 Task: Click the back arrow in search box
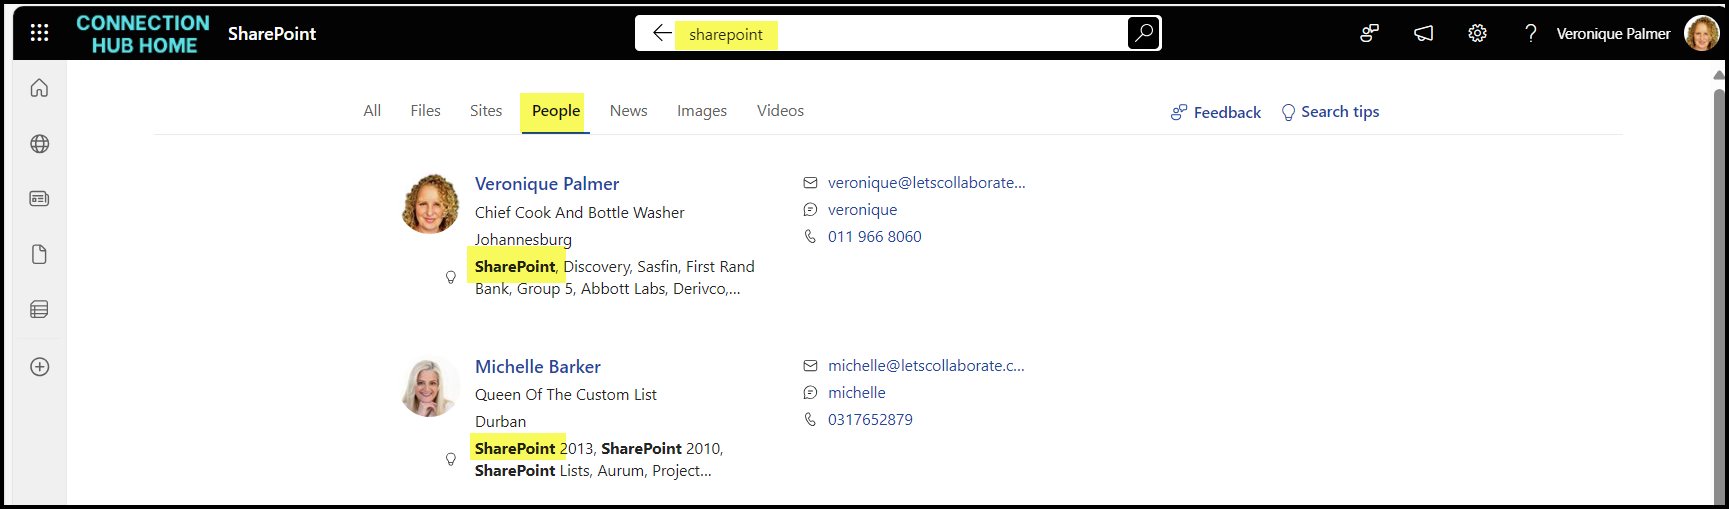pyautogui.click(x=661, y=33)
